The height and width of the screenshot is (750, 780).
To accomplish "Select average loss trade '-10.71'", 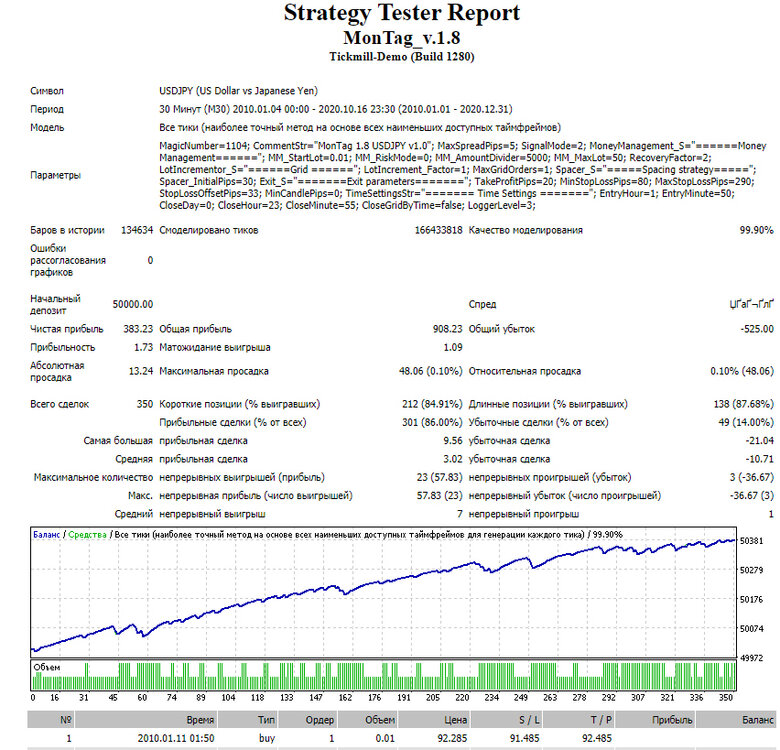I will pos(759,460).
